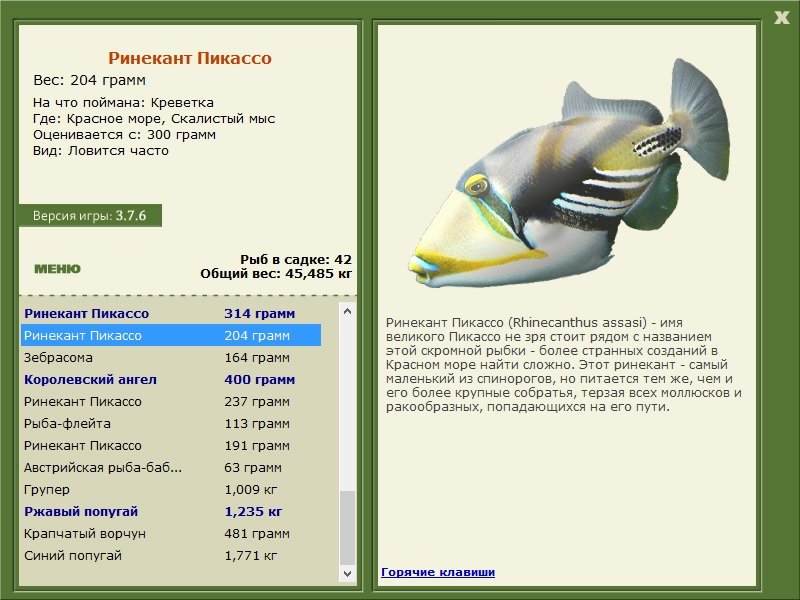Open the МЕНЮ button
800x600 pixels.
pos(57,269)
